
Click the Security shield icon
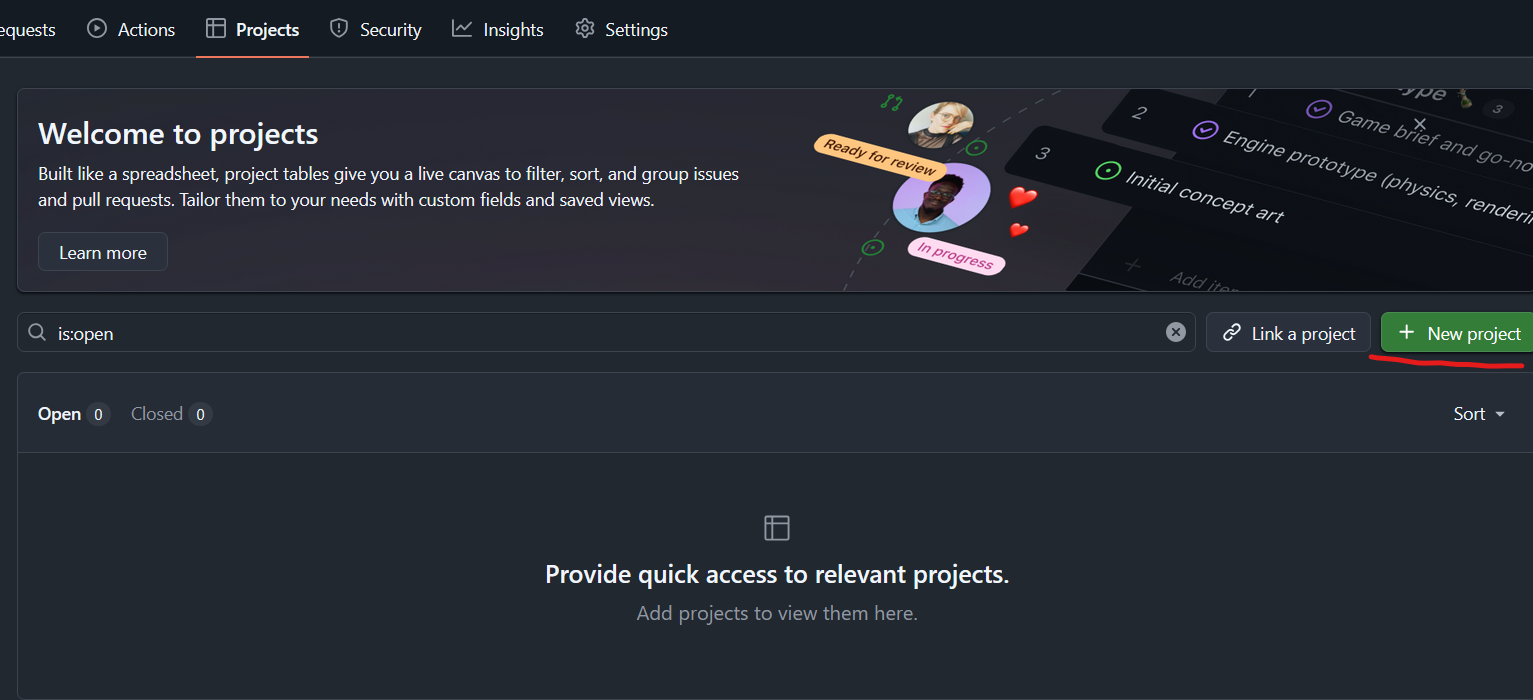(339, 29)
